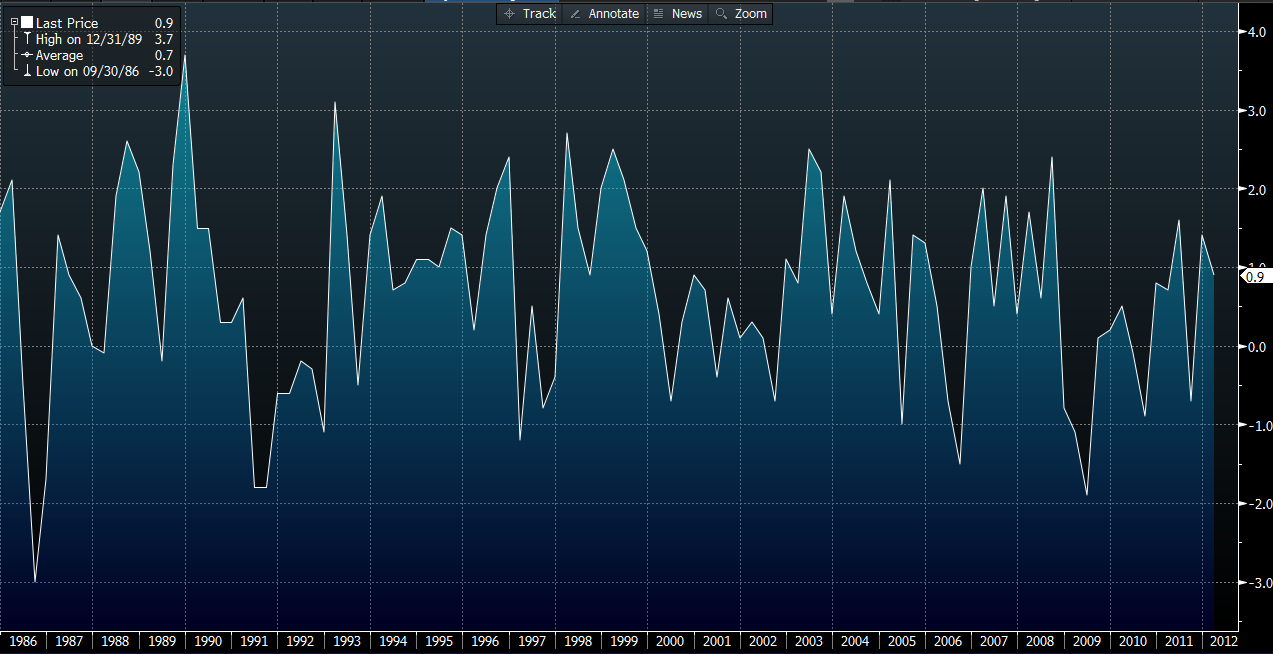Select the Low on 09/30/86 legend entry

(x=87, y=72)
